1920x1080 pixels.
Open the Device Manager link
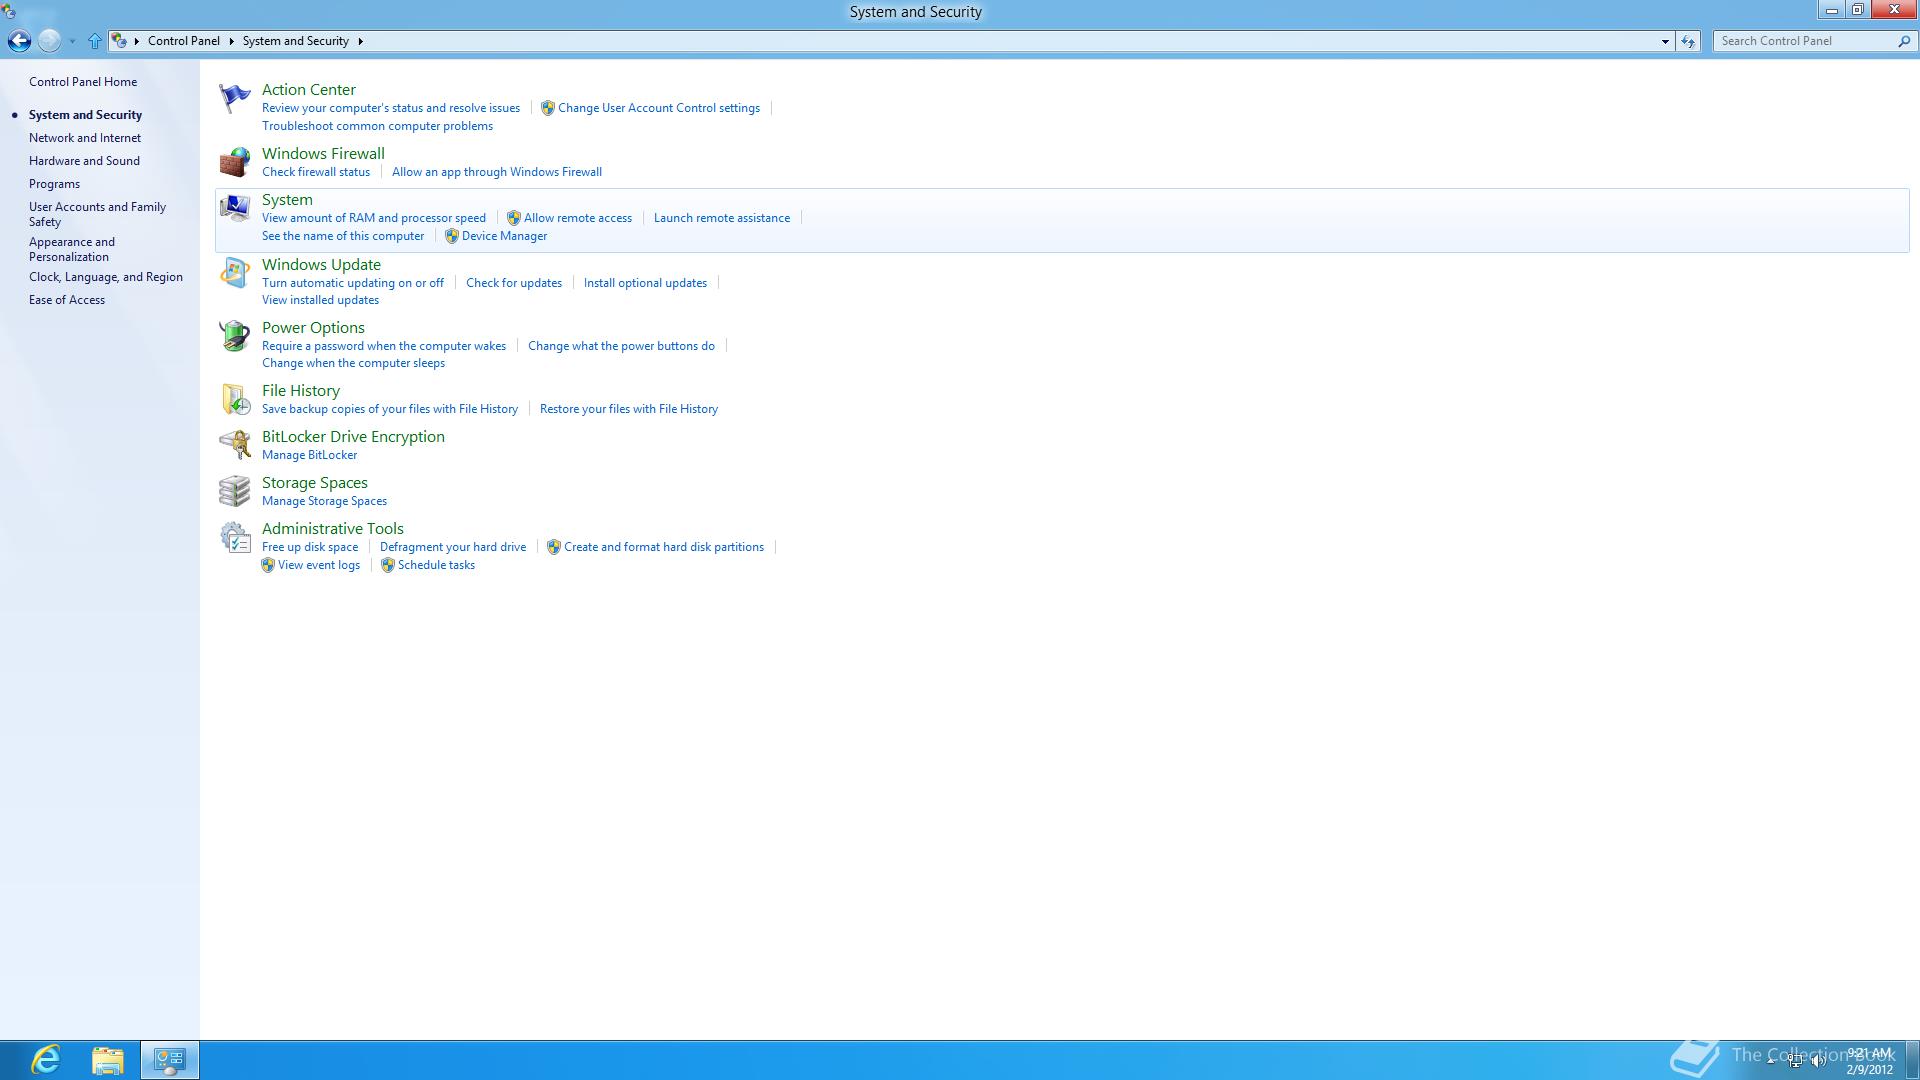(504, 236)
